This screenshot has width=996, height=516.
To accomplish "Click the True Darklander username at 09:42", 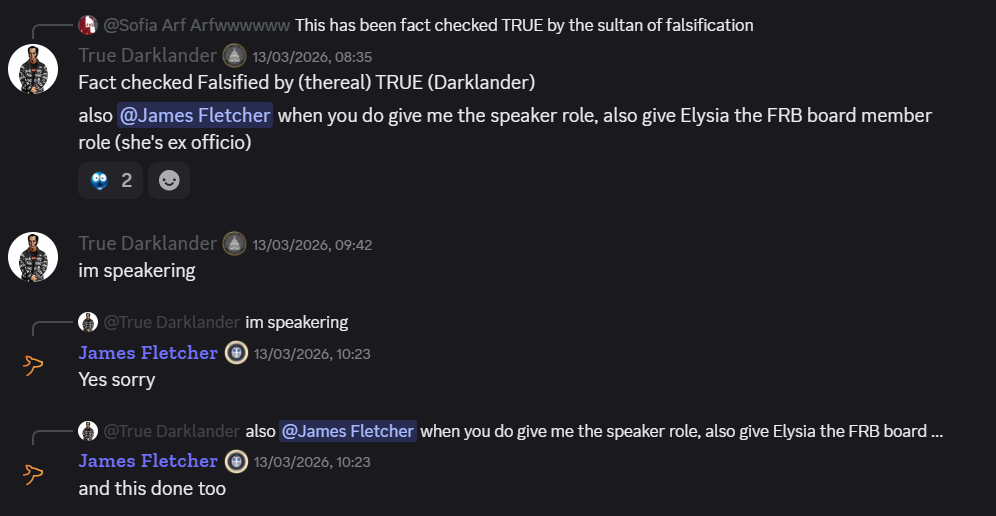I will pyautogui.click(x=148, y=243).
